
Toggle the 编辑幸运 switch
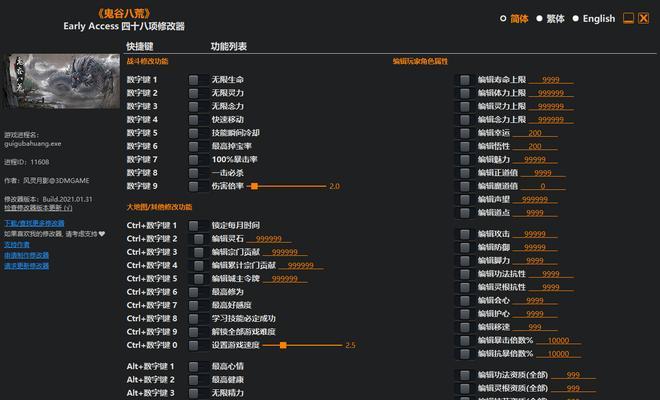click(465, 133)
